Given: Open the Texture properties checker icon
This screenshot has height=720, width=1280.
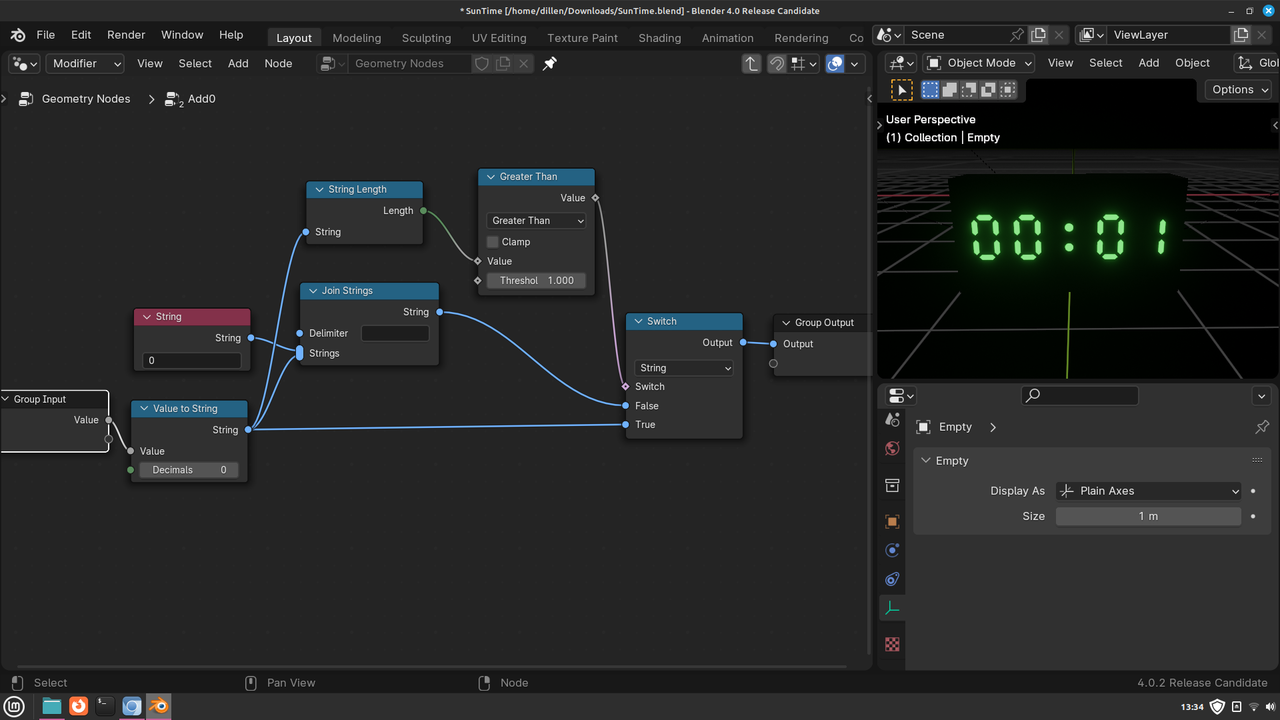Looking at the screenshot, I should click(x=892, y=645).
